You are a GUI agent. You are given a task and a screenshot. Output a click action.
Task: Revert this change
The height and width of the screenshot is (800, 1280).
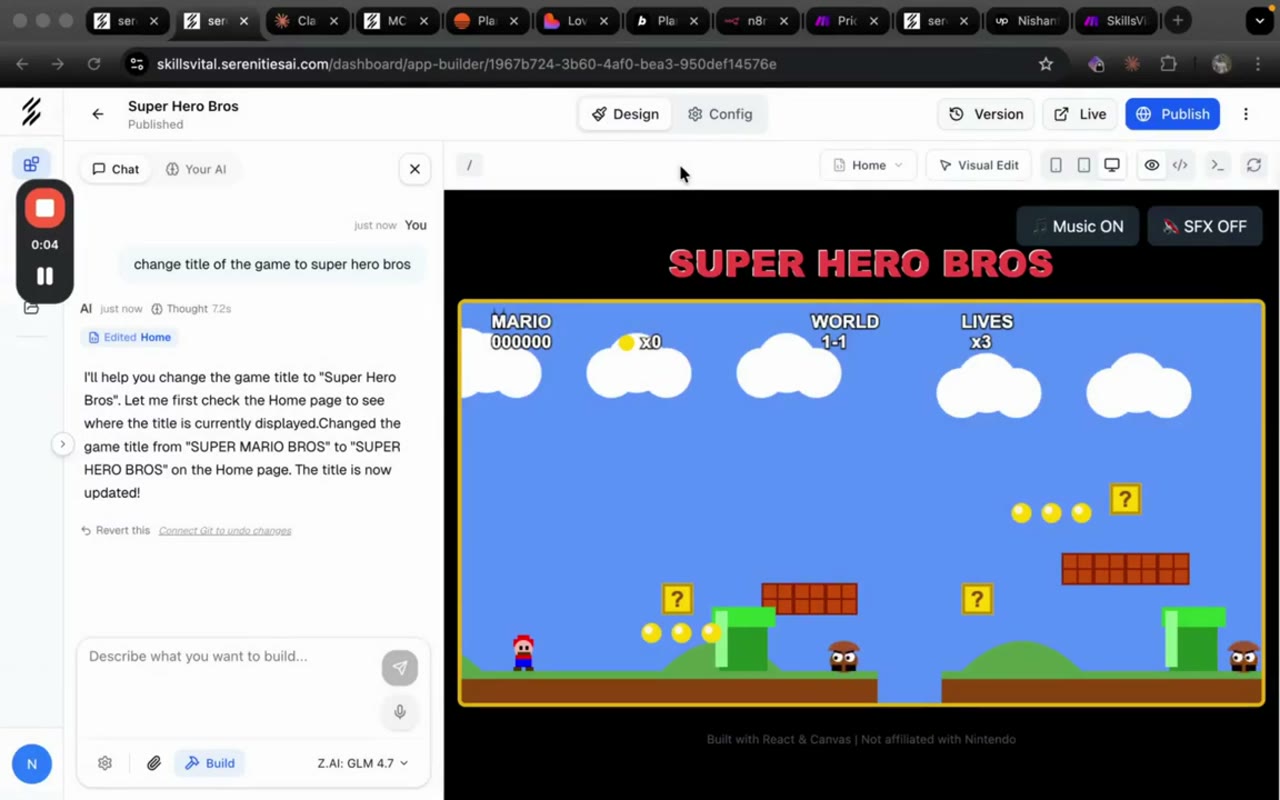[x=115, y=530]
